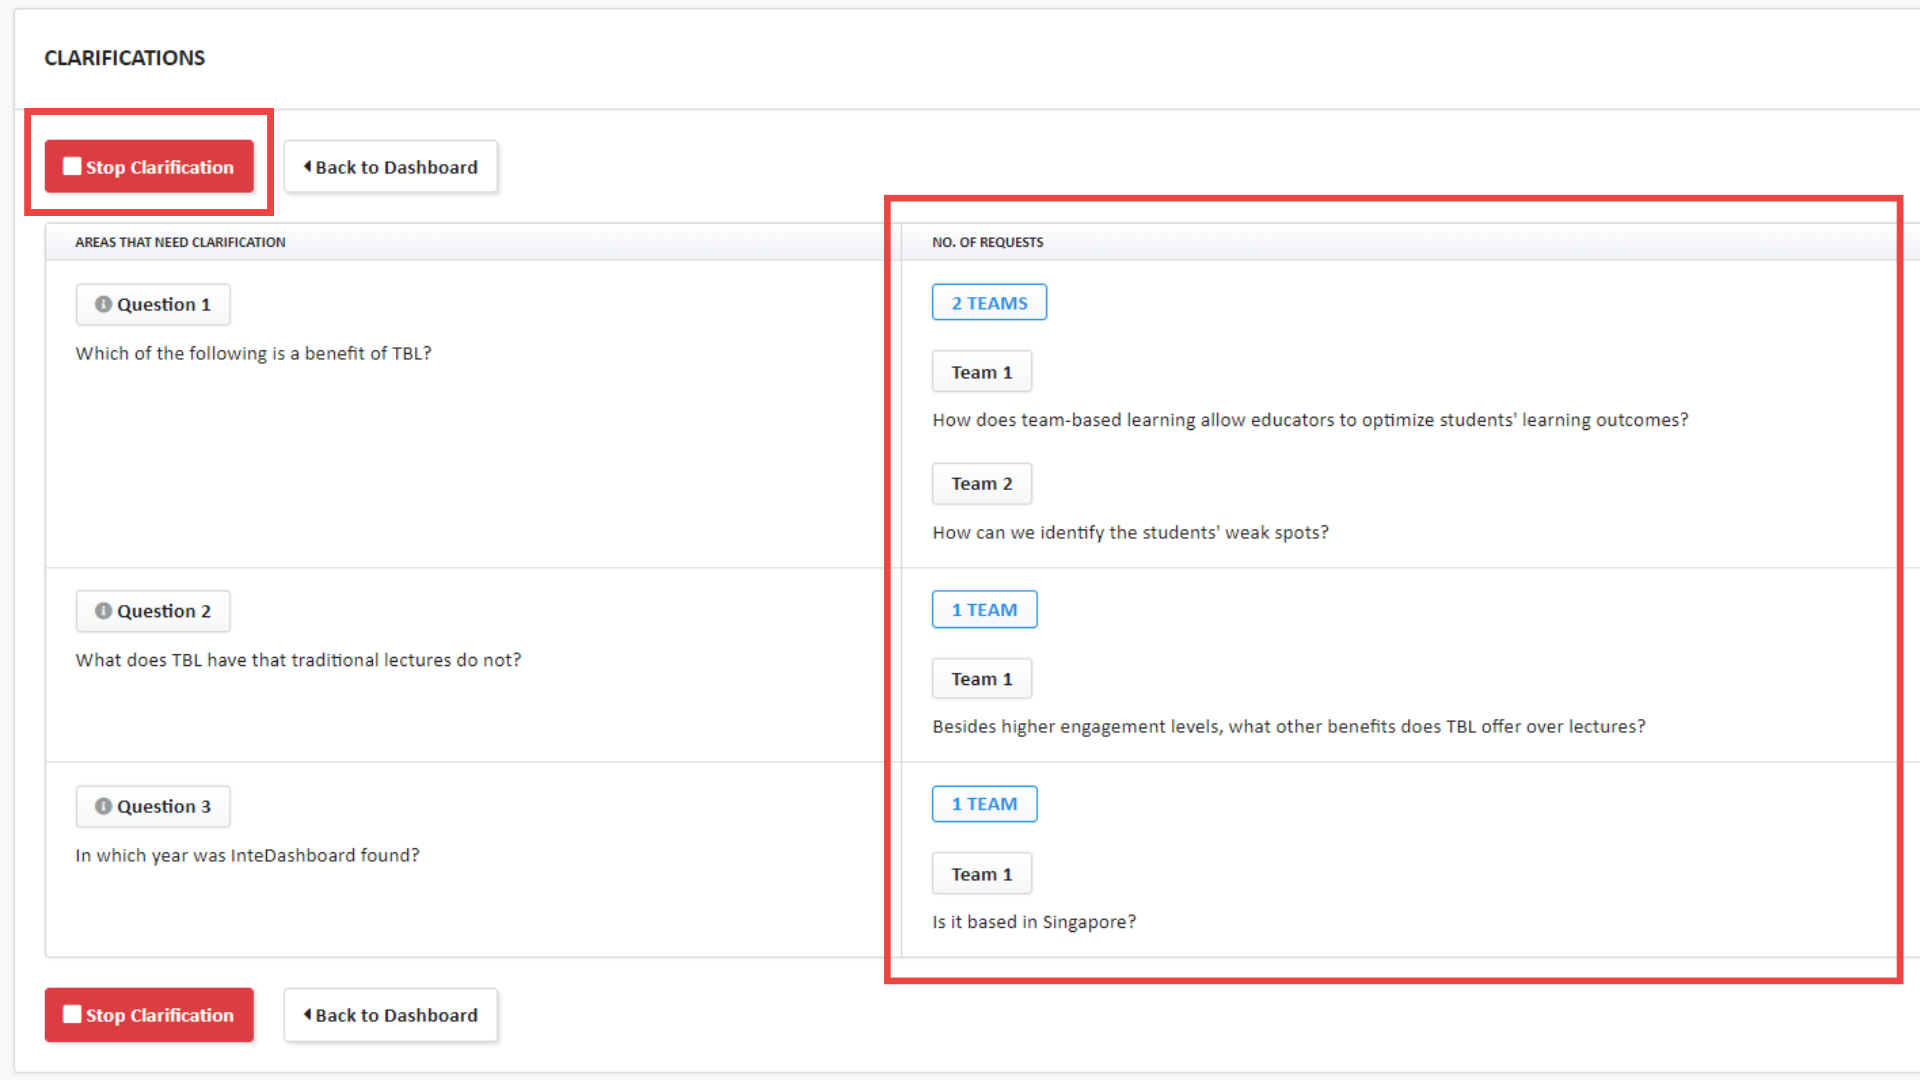Viewport: 1920px width, 1080px height.
Task: Click the NO. OF REQUESTS column header
Action: click(987, 242)
